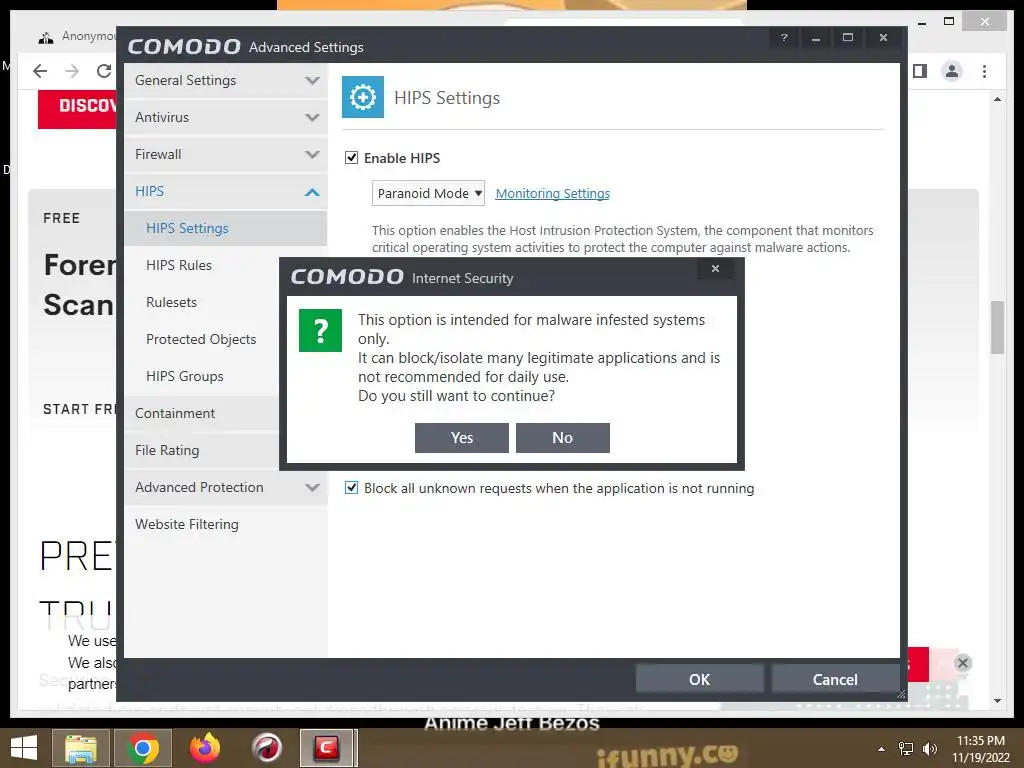The width and height of the screenshot is (1024, 768).
Task: Expand Advanced Protection section
Action: tap(226, 487)
